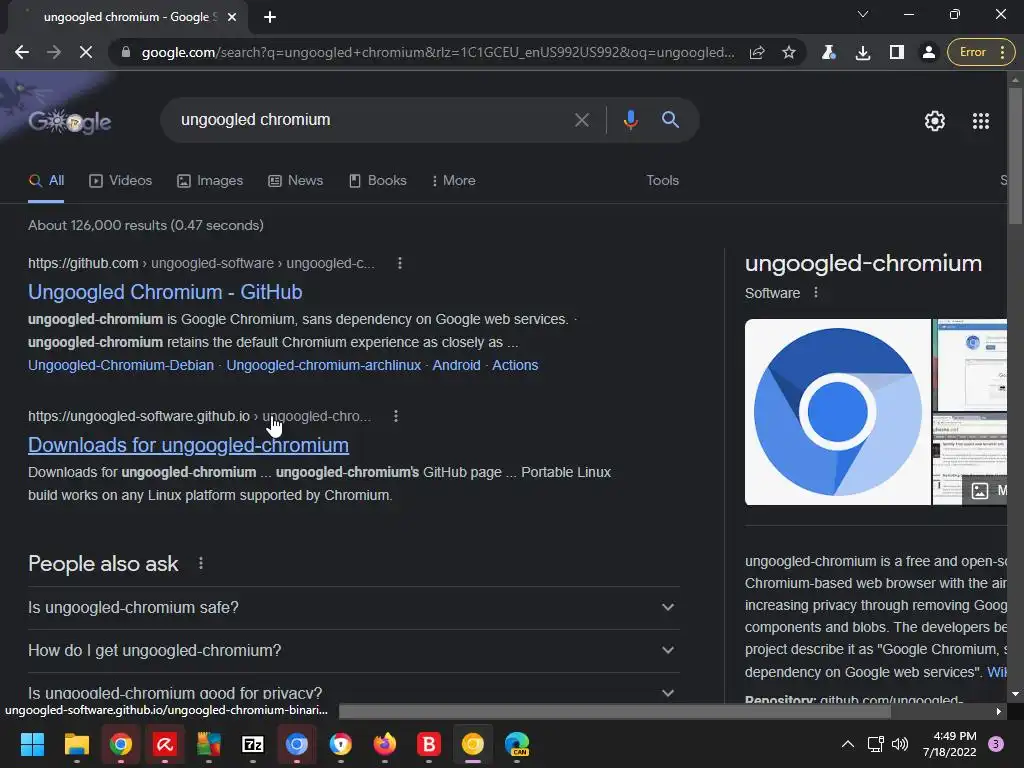
Task: Open the More search categories menu
Action: [454, 181]
